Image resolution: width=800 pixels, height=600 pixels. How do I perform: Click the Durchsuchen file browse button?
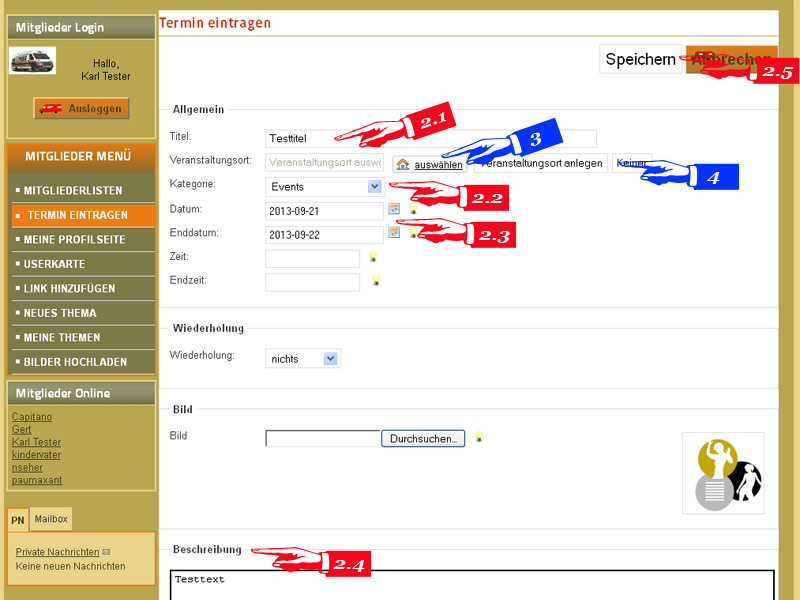tap(423, 438)
